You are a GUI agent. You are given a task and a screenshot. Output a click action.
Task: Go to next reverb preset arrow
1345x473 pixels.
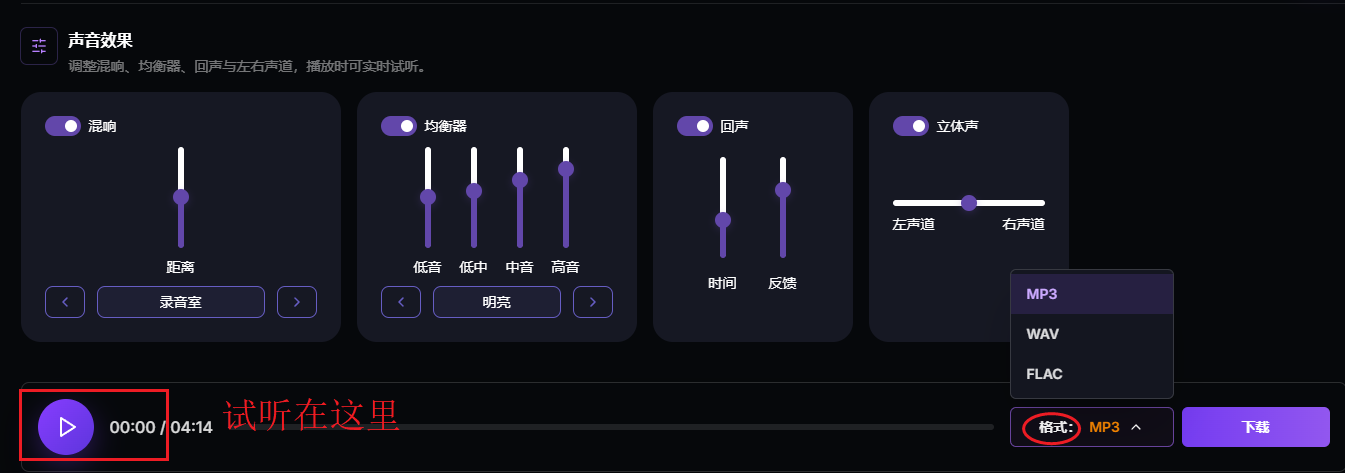point(297,302)
